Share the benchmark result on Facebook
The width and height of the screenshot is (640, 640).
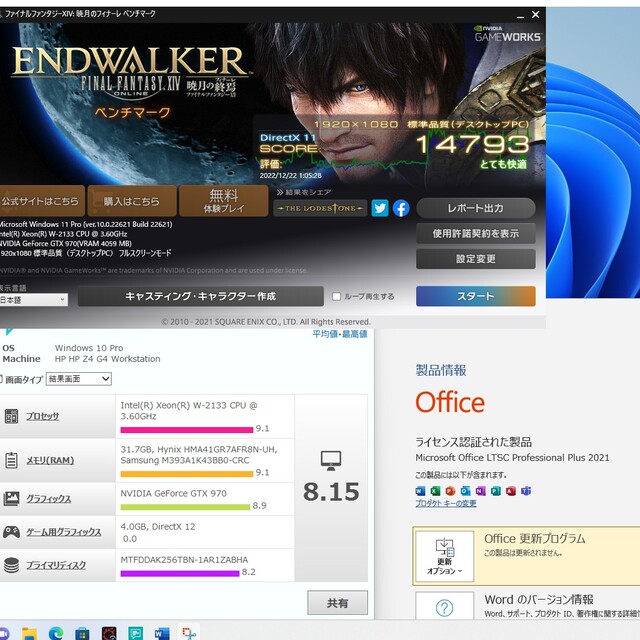pos(401,208)
